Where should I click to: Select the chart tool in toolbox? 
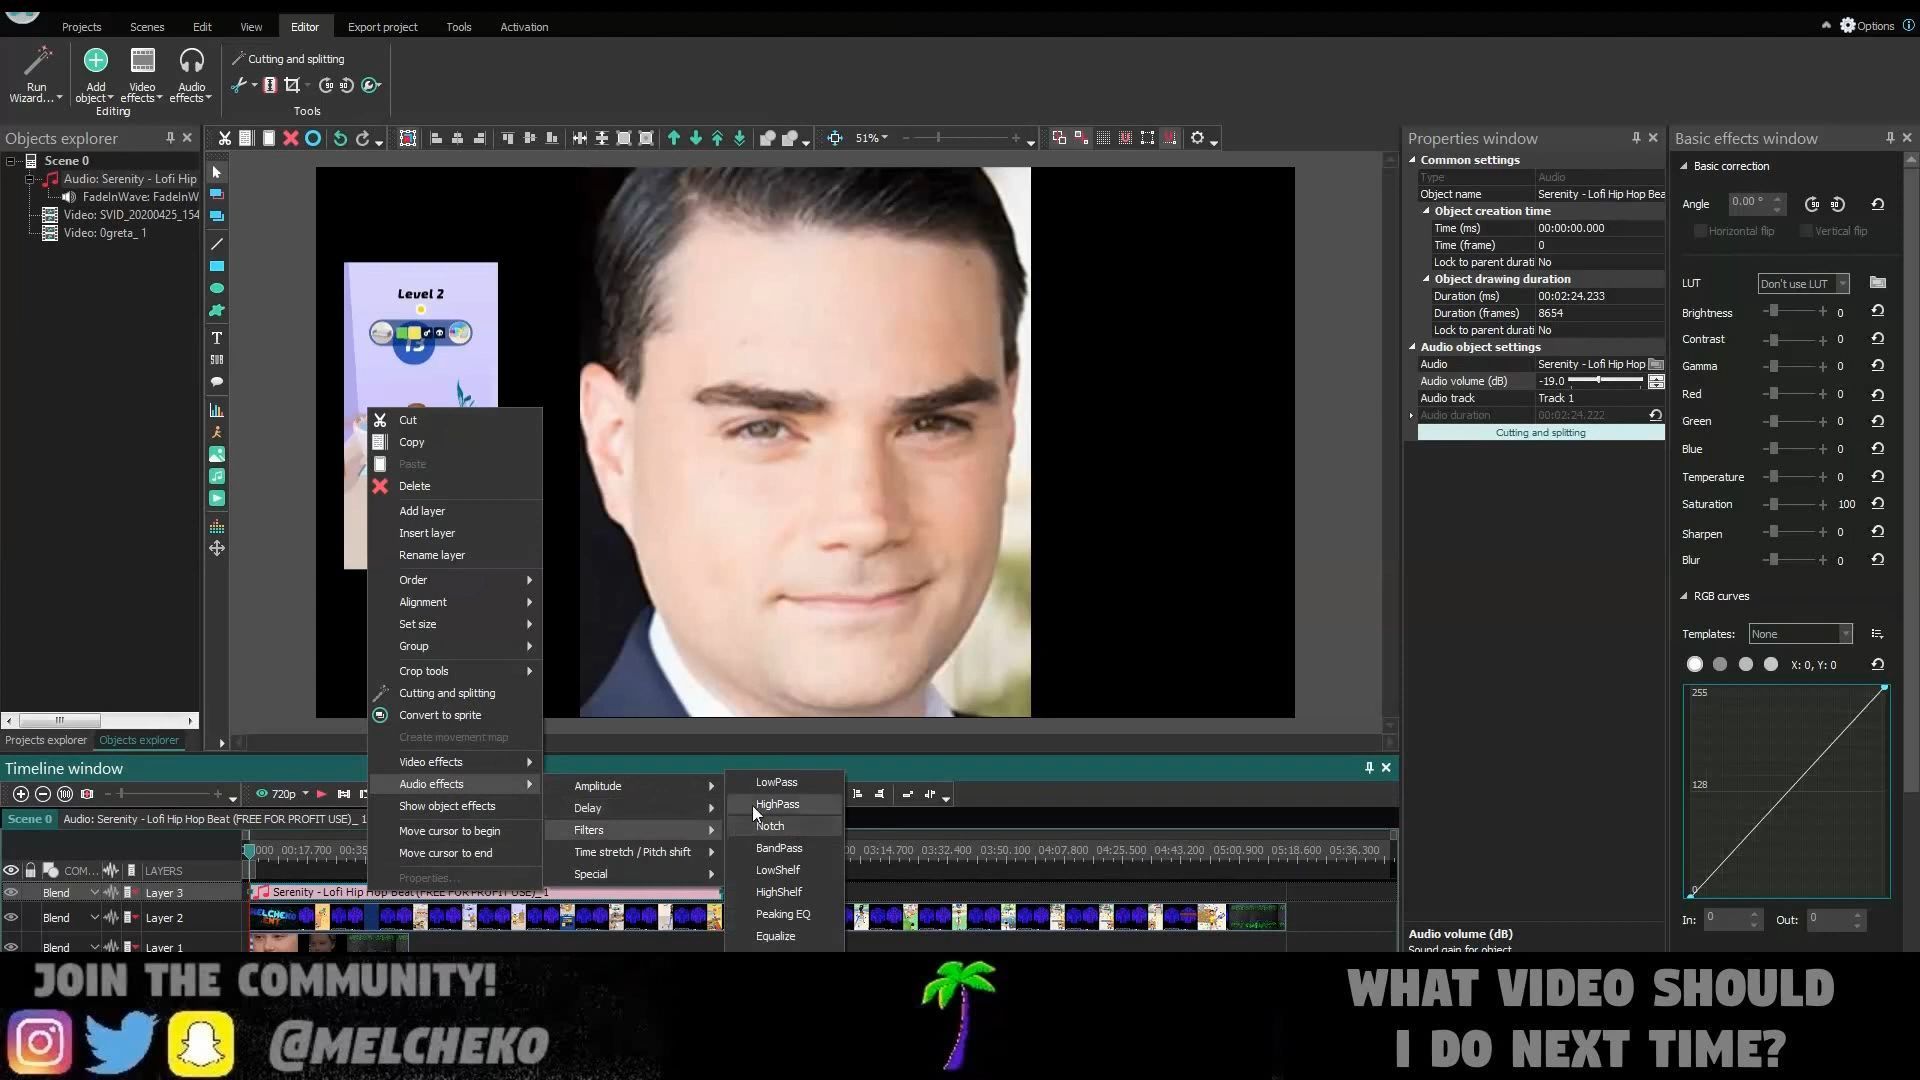[x=216, y=410]
